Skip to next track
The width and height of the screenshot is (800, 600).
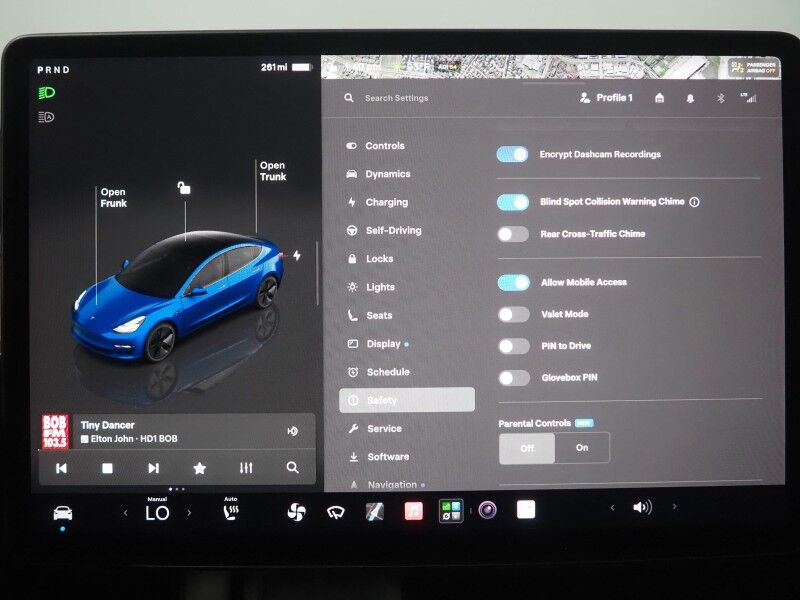point(153,468)
